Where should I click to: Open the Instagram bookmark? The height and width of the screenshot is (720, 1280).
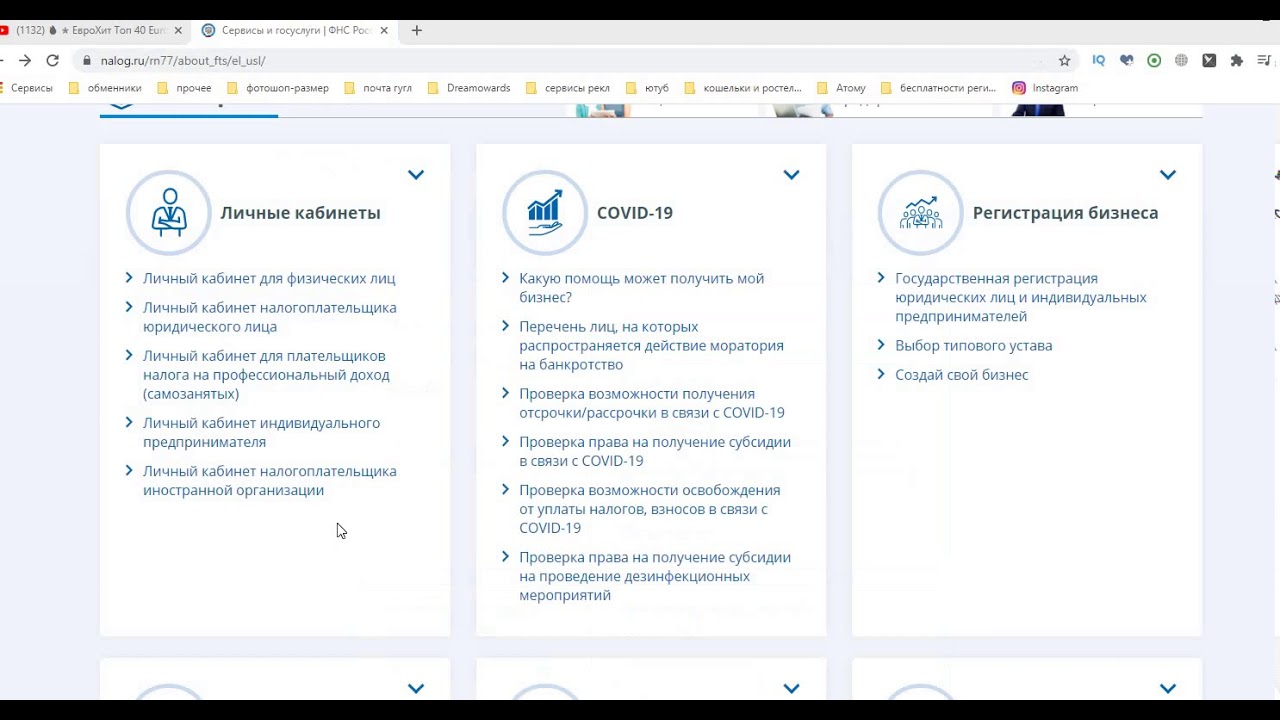(x=1045, y=88)
